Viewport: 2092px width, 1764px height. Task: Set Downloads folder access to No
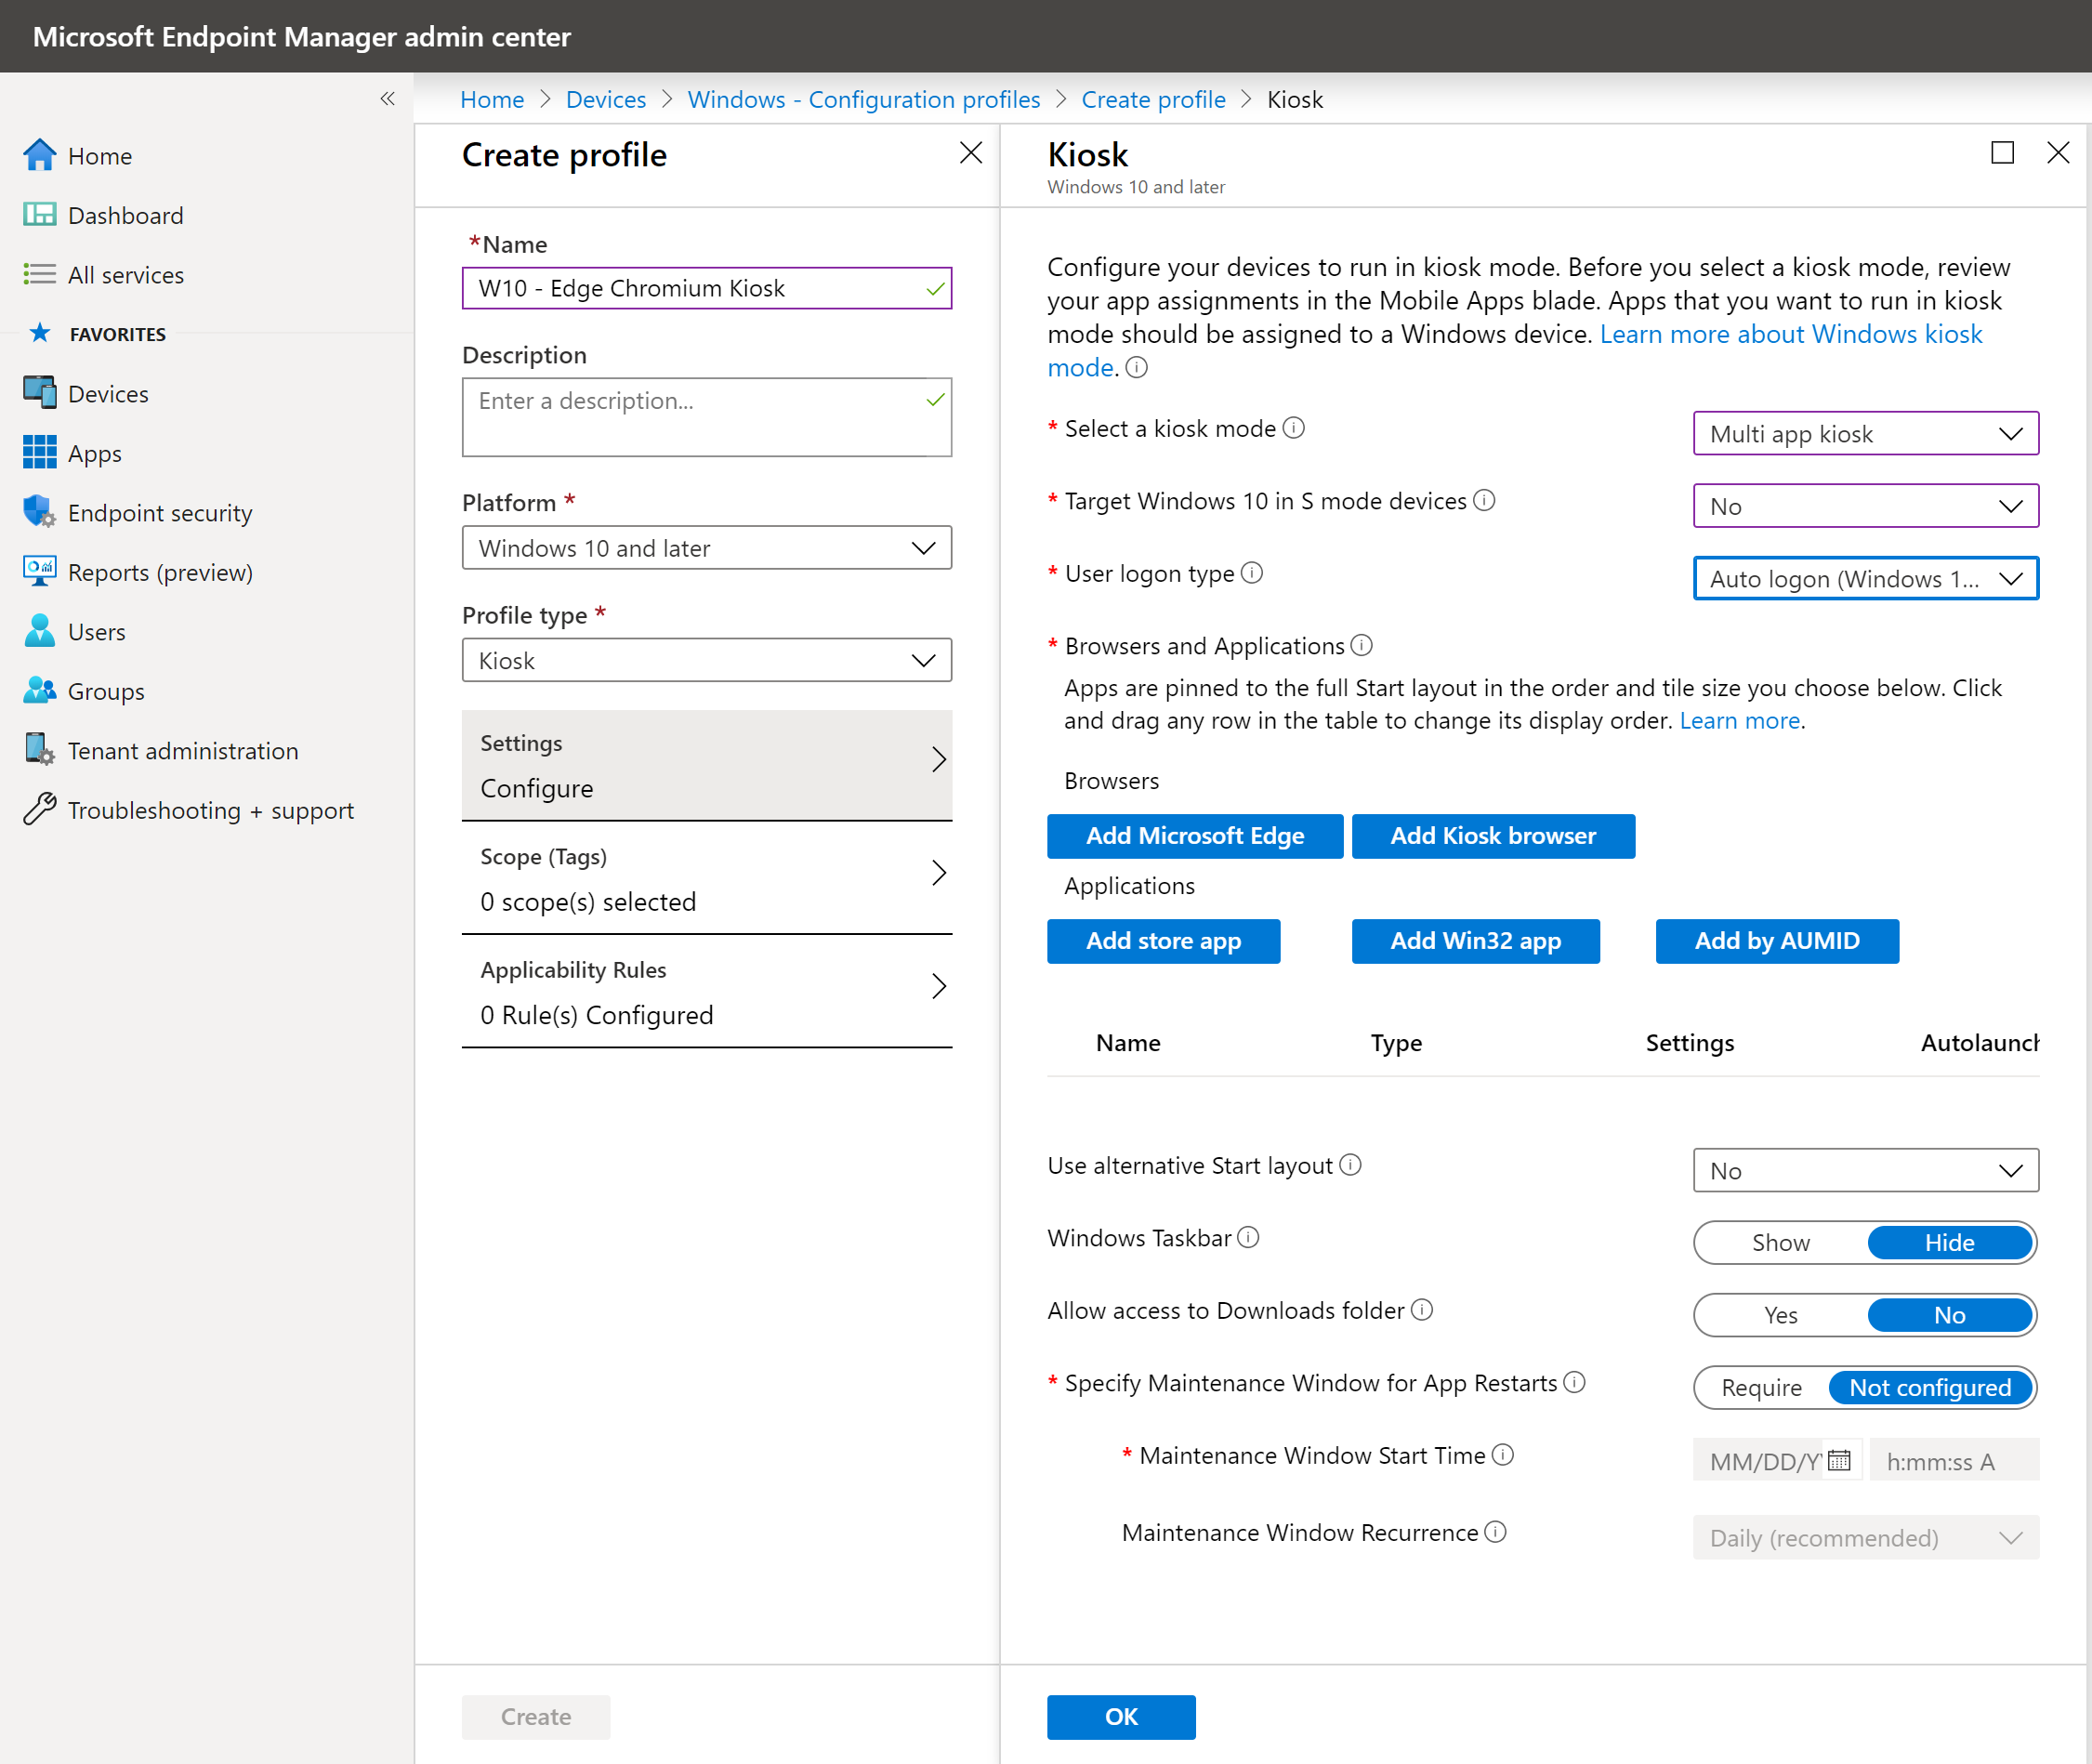coord(1949,1315)
